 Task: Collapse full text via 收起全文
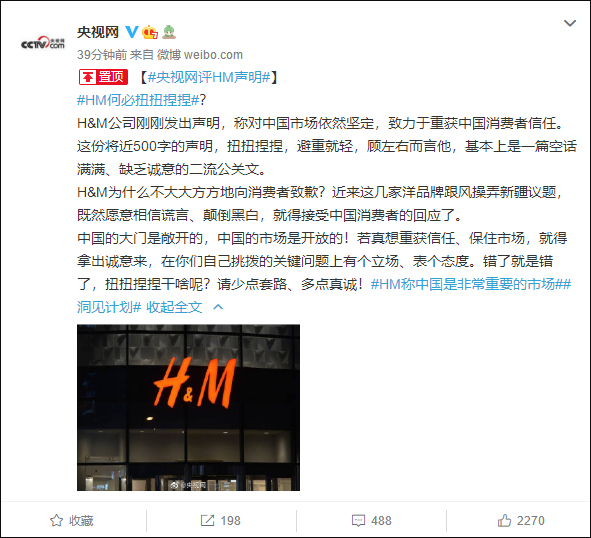point(174,307)
